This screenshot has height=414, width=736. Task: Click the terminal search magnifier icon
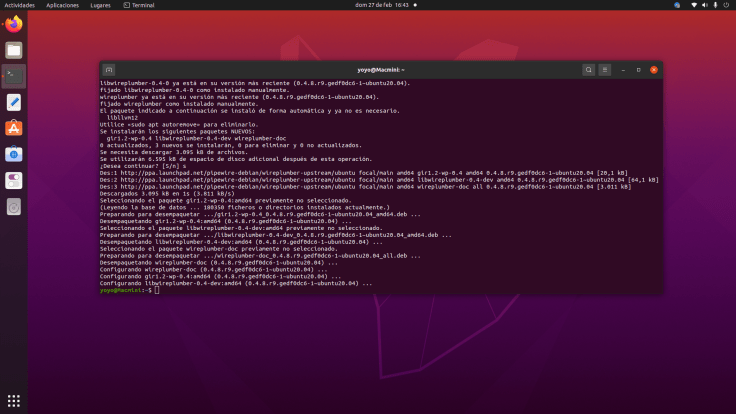click(590, 70)
